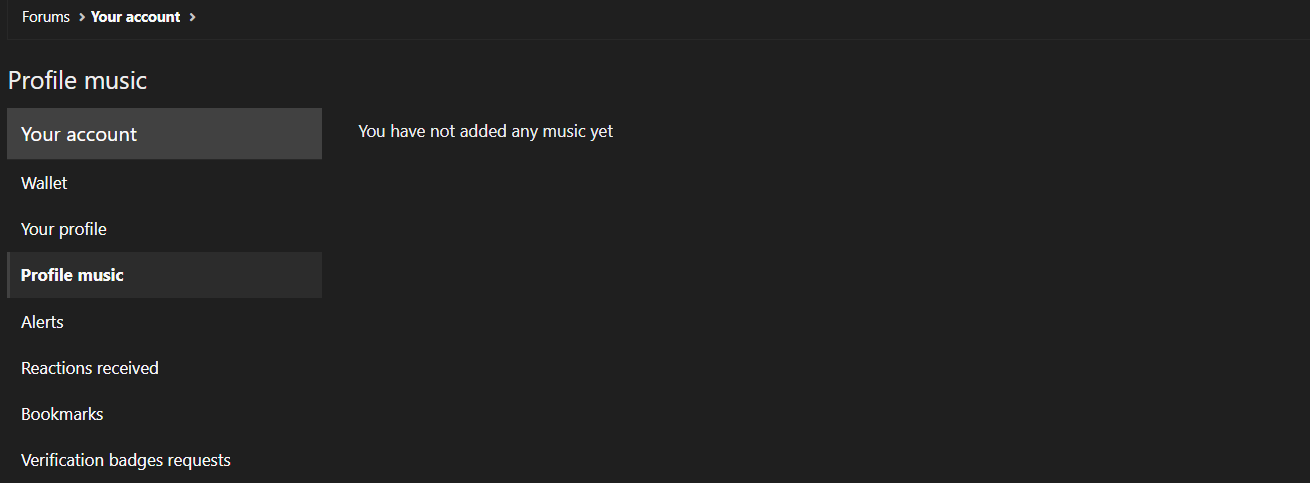Click the Profile music page heading
This screenshot has width=1310, height=483.
tap(77, 81)
